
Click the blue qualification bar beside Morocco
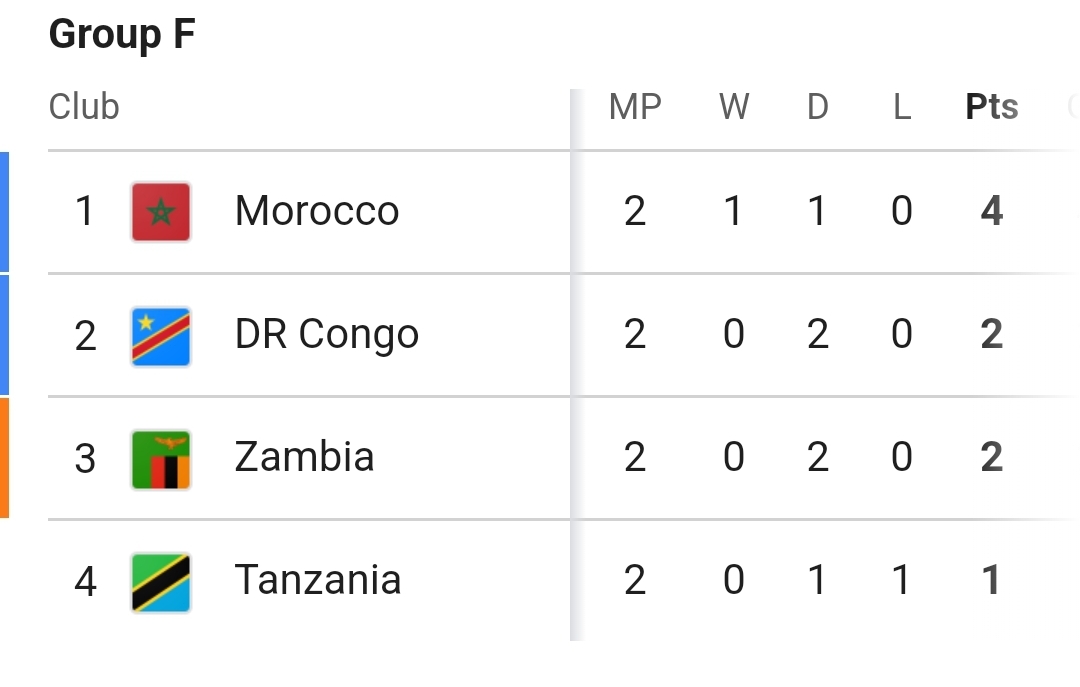pos(4,212)
